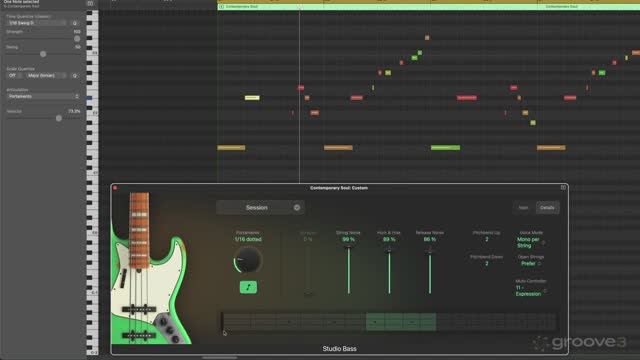Toggle the note-sync button under Portamento knob

[x=248, y=287]
